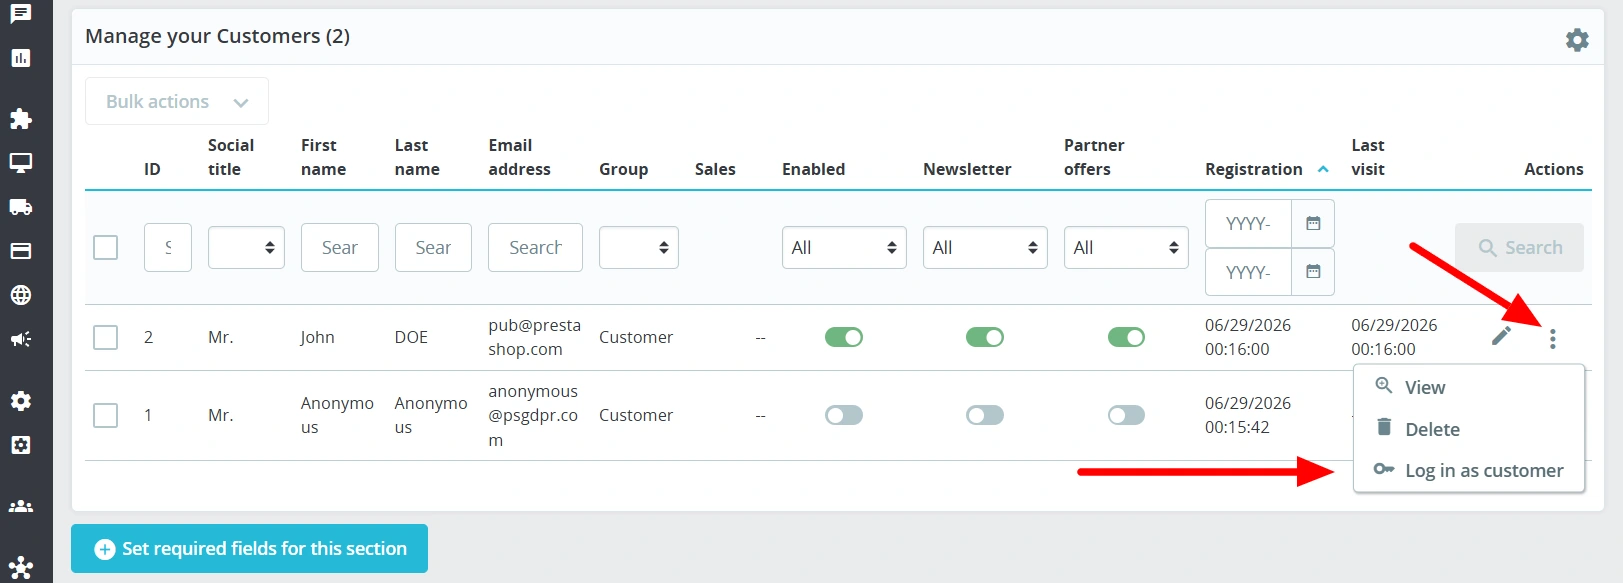The image size is (1623, 583).
Task: Focus the First name search field
Action: click(x=340, y=247)
